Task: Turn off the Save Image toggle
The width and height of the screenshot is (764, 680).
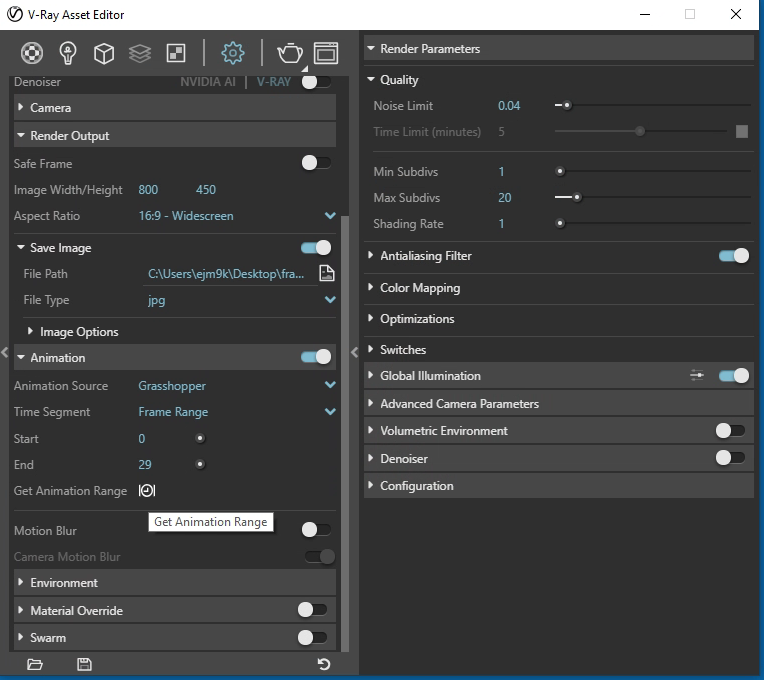Action: pyautogui.click(x=316, y=247)
